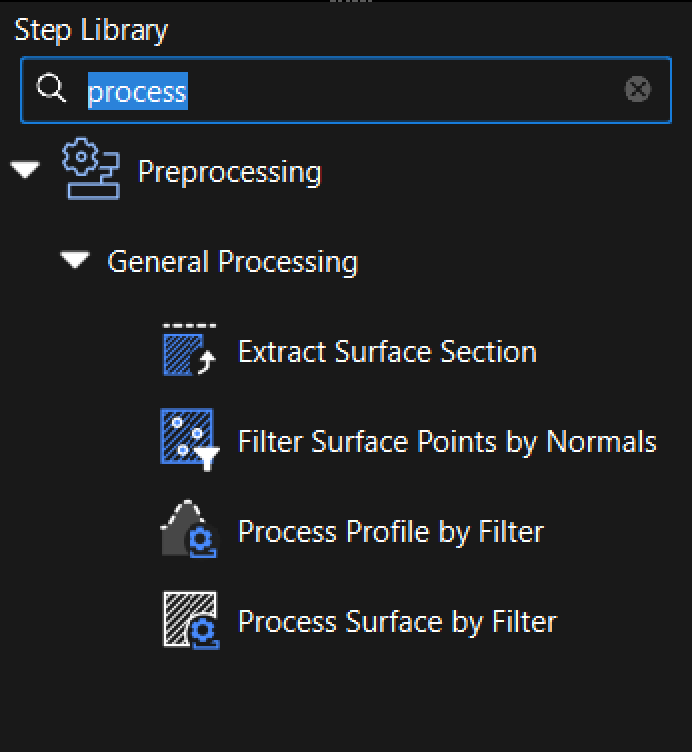Select the Preprocessing category label
Image resolution: width=692 pixels, height=752 pixels.
tap(229, 172)
